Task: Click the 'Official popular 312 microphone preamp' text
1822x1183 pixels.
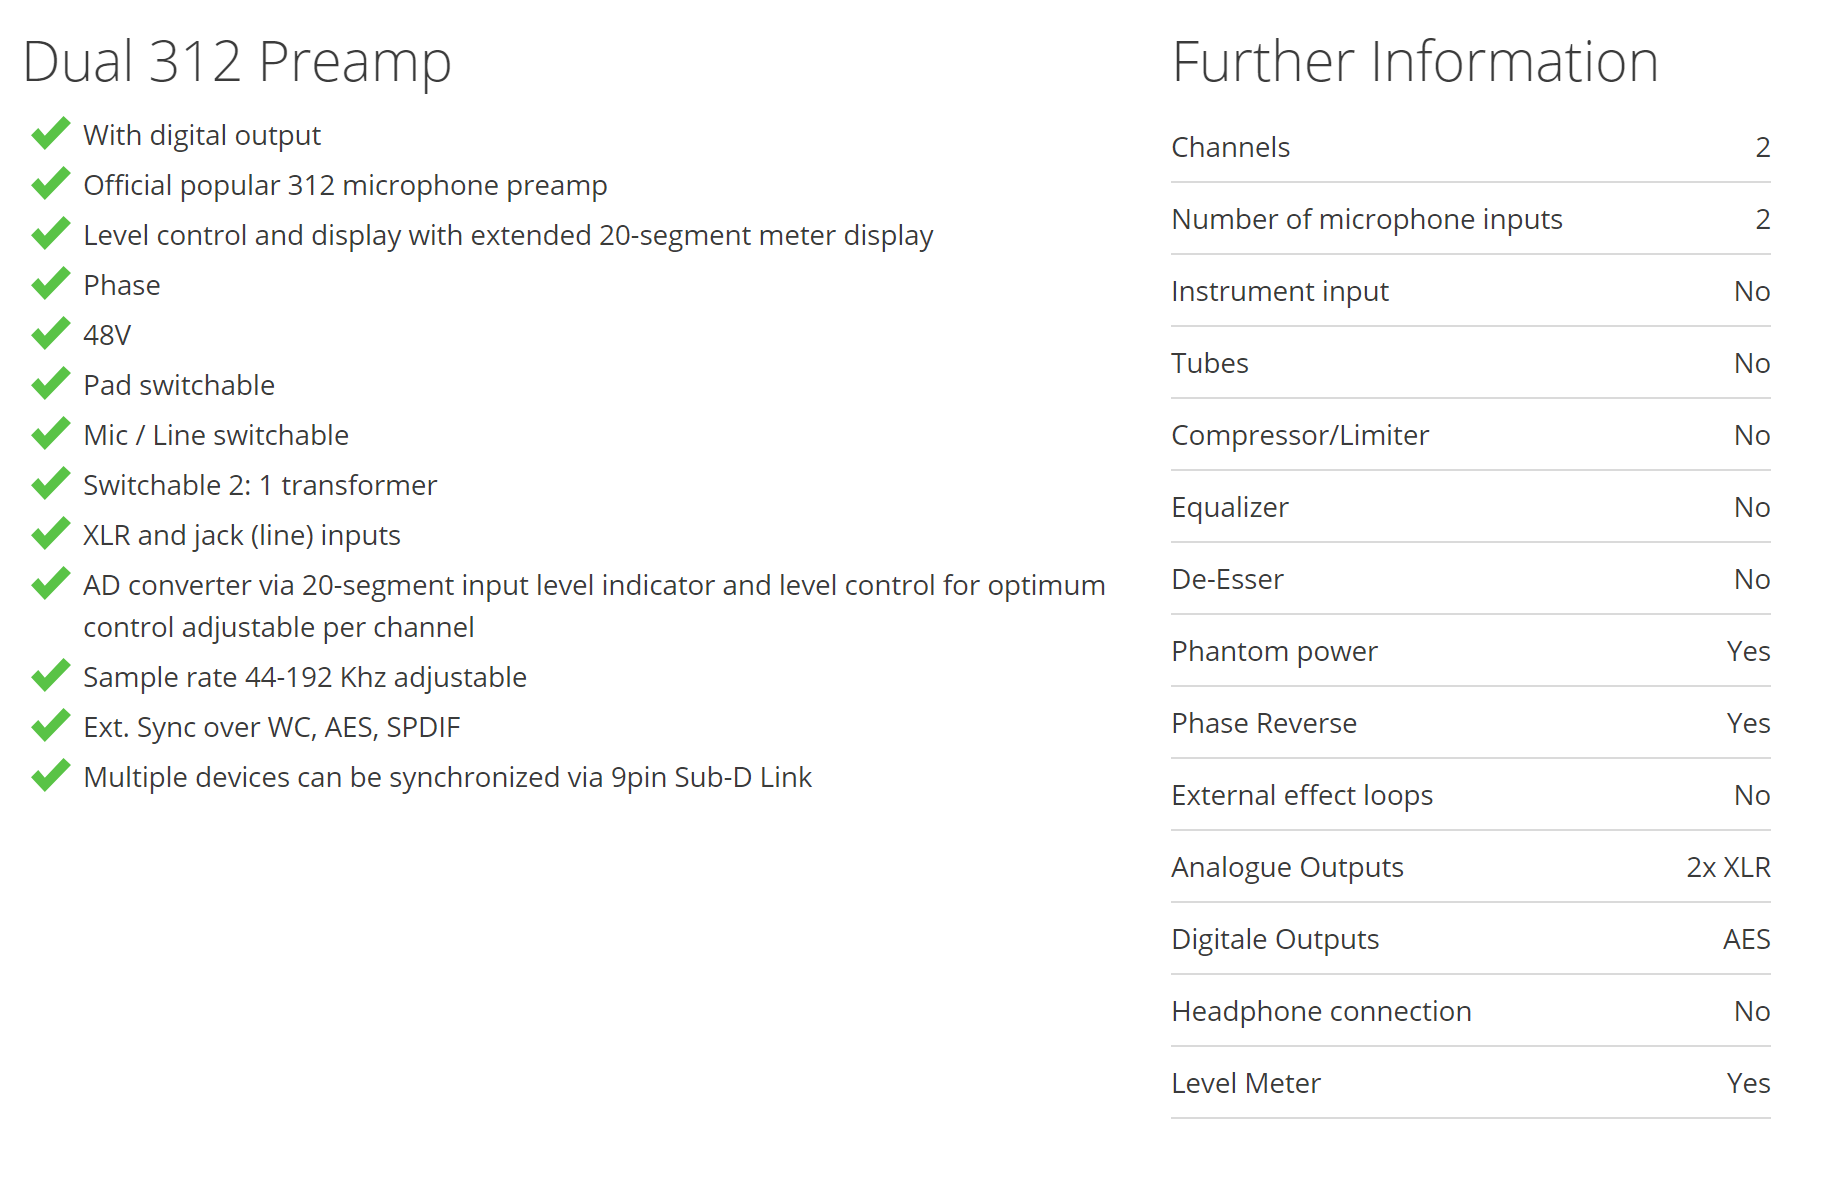Action: 345,186
